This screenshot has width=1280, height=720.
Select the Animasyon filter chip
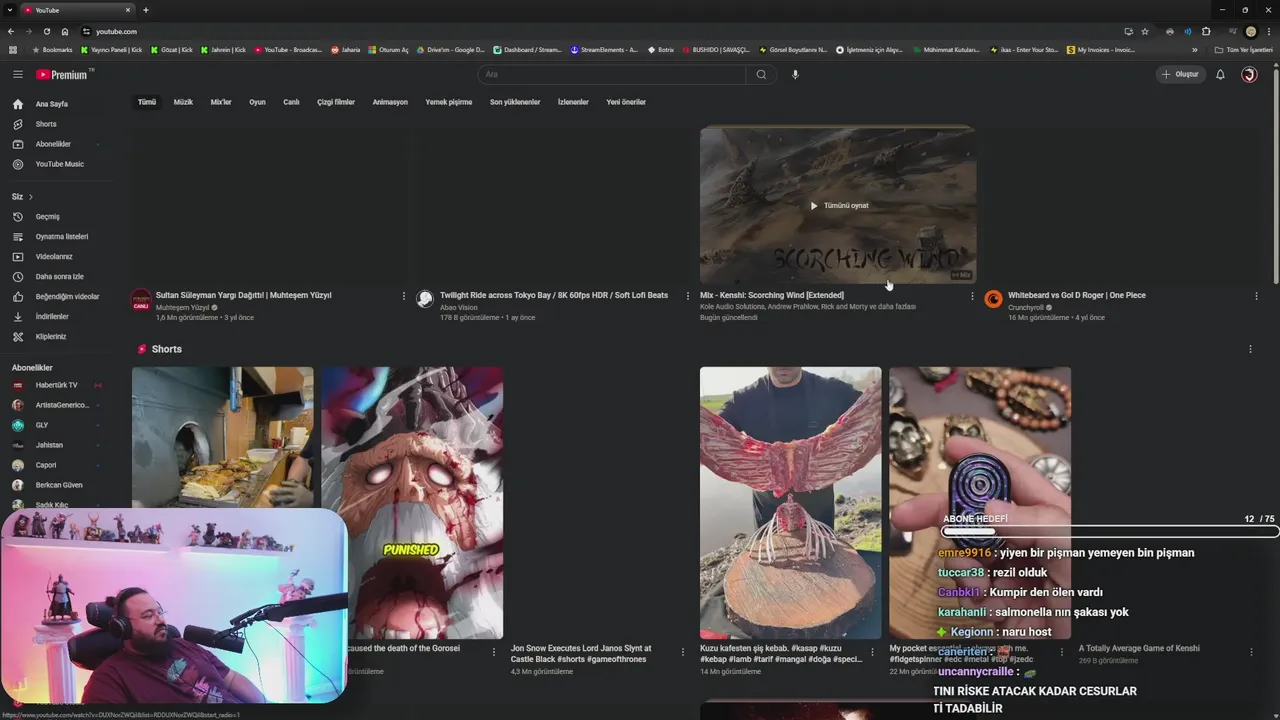(390, 102)
